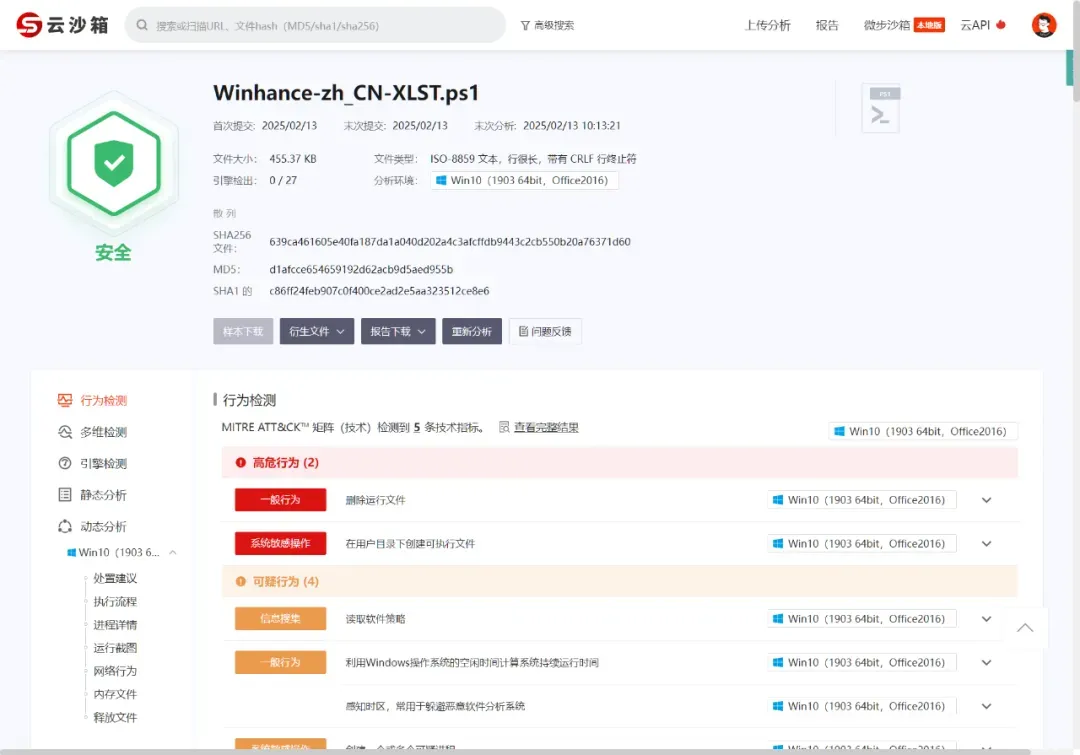
Task: Open the 报告下载 dropdown
Action: click(398, 331)
